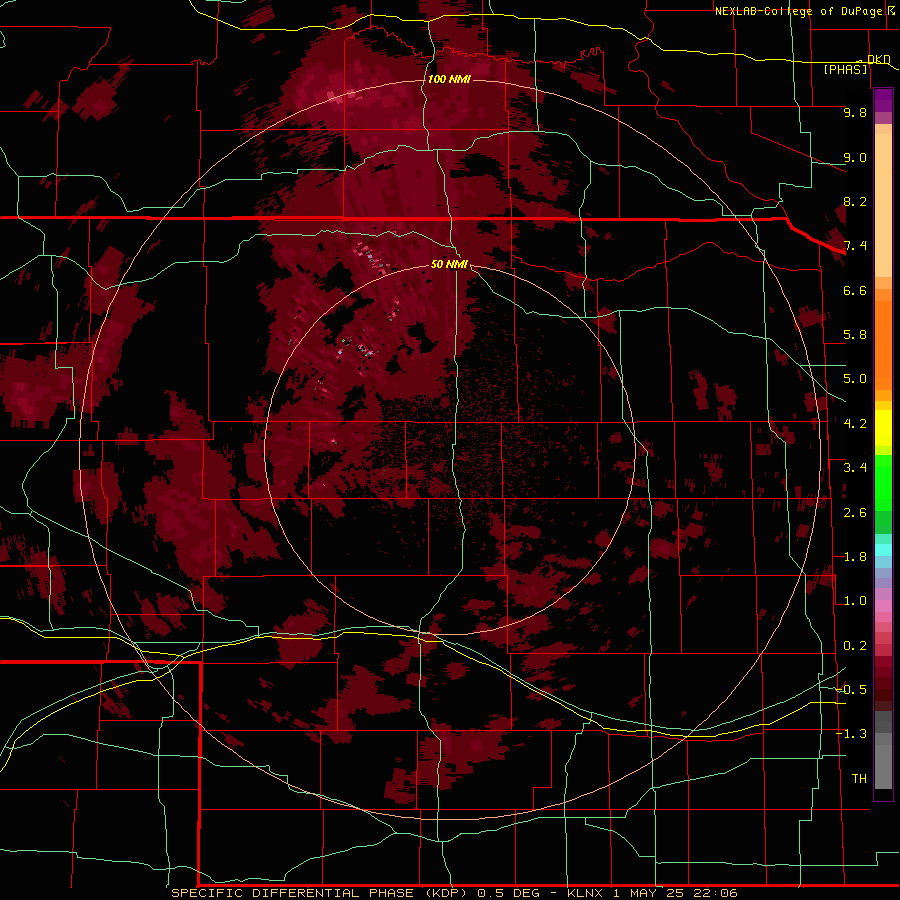Click the 5.0 value on the color scale
The width and height of the screenshot is (900, 900).
click(855, 379)
